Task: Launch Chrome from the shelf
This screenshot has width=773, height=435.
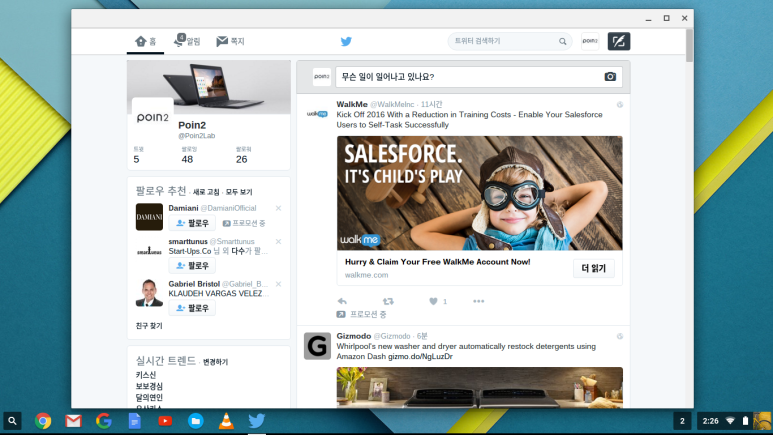Action: pyautogui.click(x=43, y=421)
